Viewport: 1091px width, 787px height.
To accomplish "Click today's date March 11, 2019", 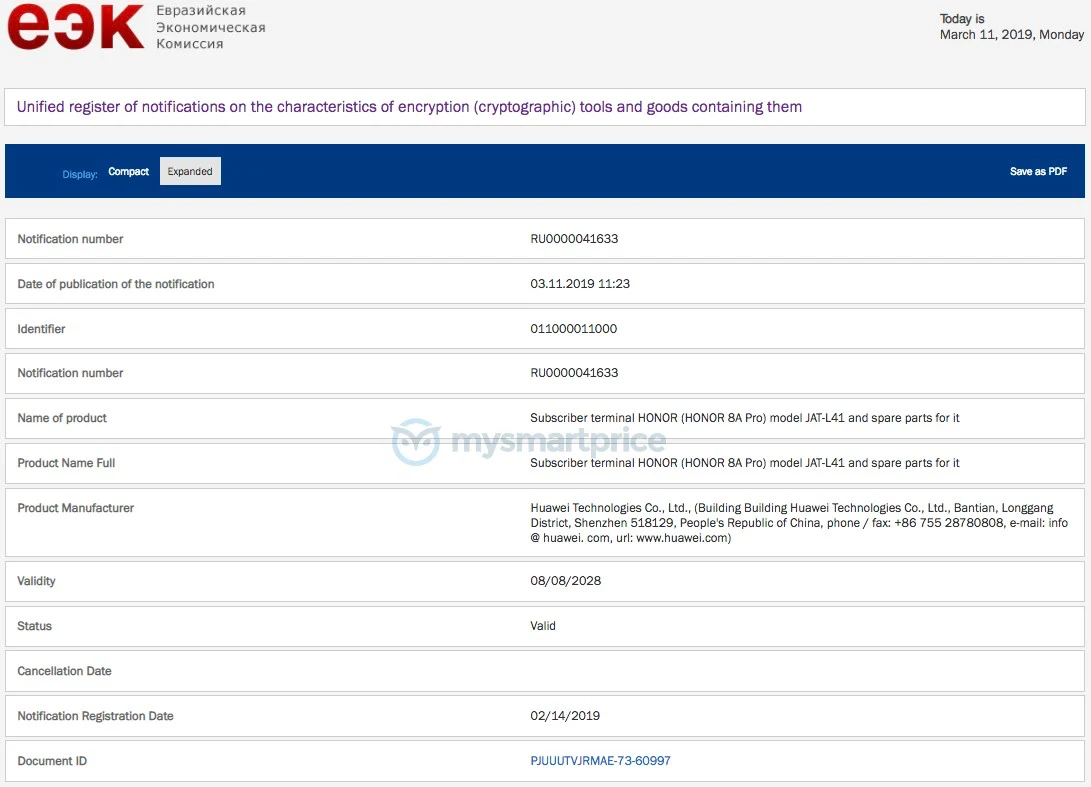I will click(x=1011, y=34).
